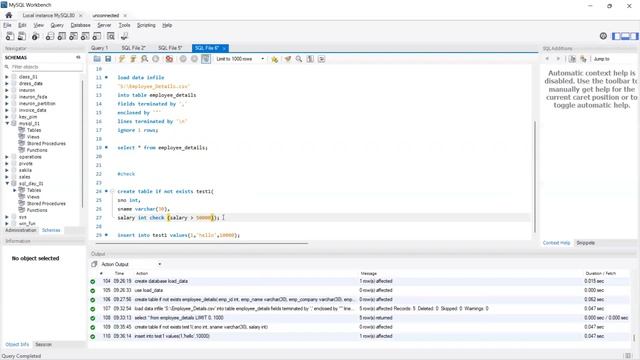Toggle the left sidebar panel visibility

click(616, 36)
